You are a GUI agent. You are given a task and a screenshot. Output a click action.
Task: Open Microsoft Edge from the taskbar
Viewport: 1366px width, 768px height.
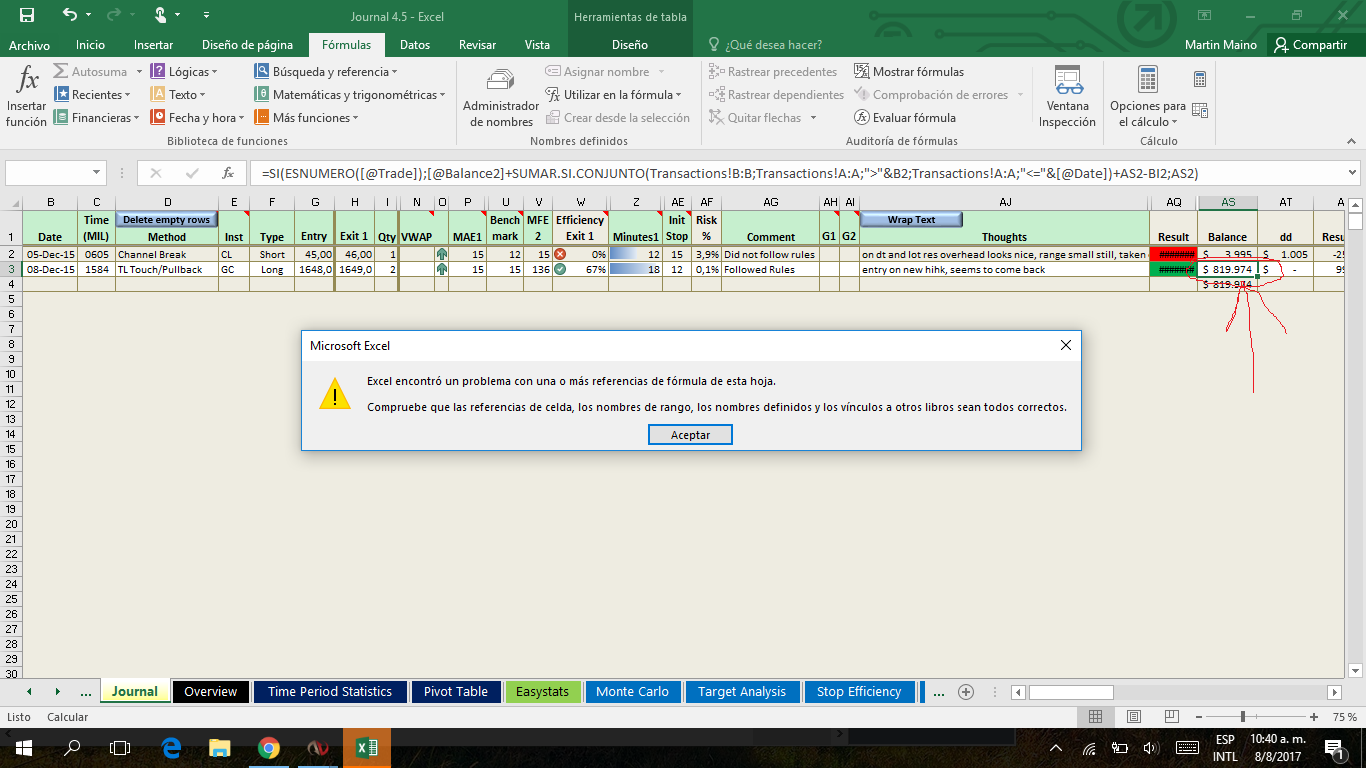pos(170,748)
